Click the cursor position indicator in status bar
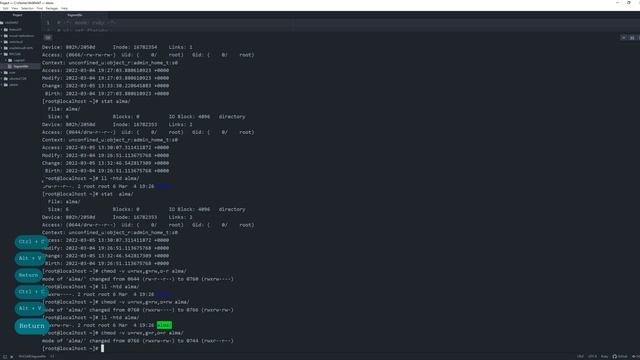The width and height of the screenshot is (640, 360). pyautogui.click(x=52, y=357)
